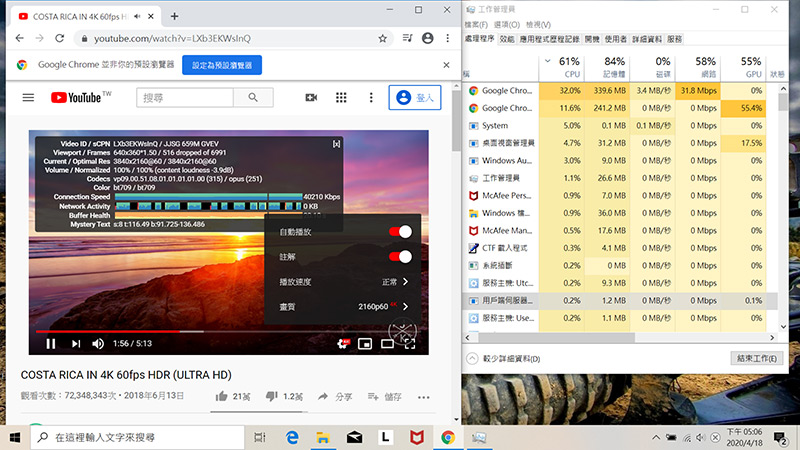This screenshot has height=450, width=800.
Task: Pause the YouTube video
Action: click(x=51, y=343)
